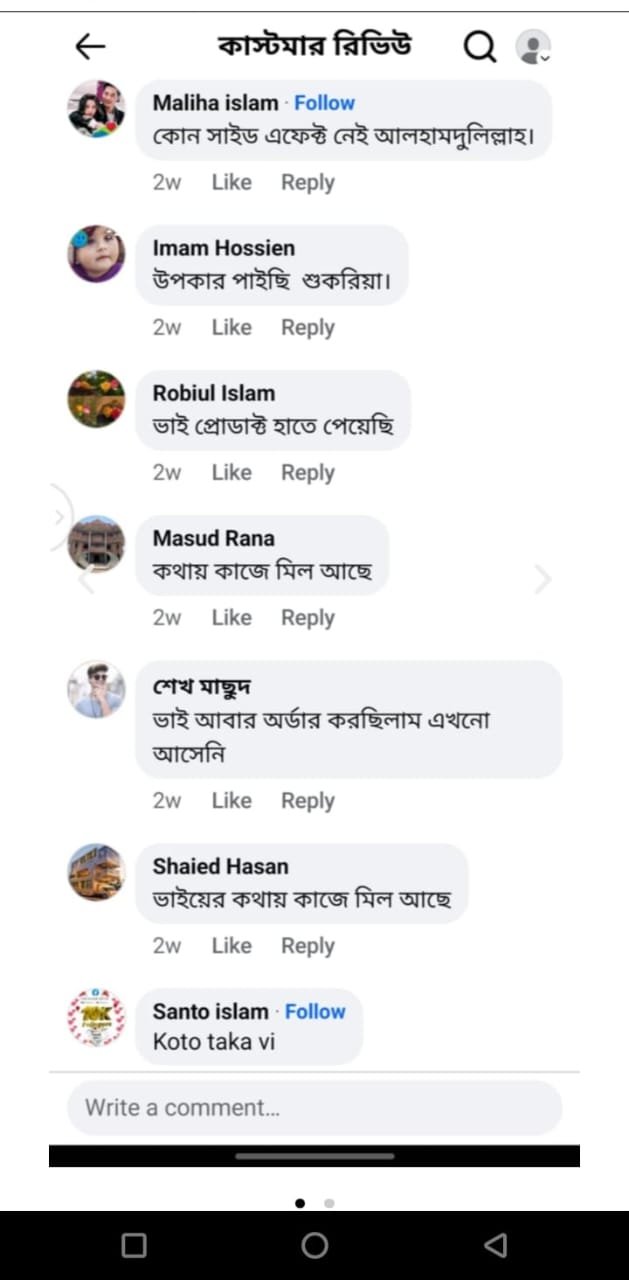Reply to Shaied Hasan's comment
The width and height of the screenshot is (629, 1280).
pos(307,946)
